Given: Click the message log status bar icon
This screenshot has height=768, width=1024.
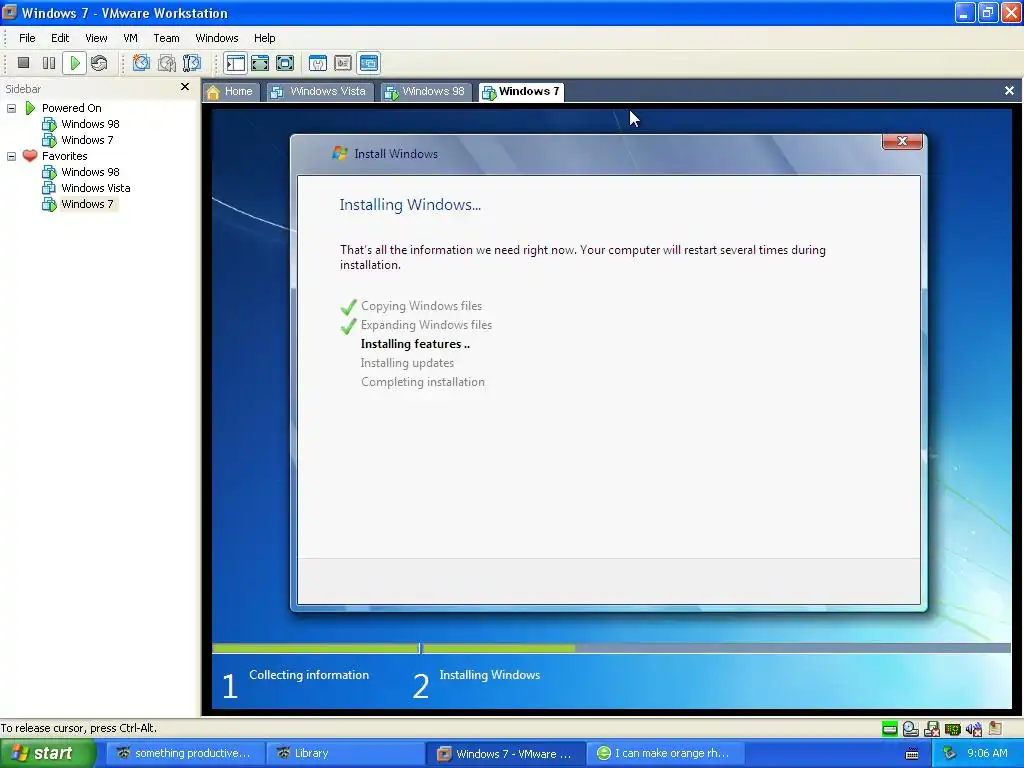Looking at the screenshot, I should click(995, 728).
